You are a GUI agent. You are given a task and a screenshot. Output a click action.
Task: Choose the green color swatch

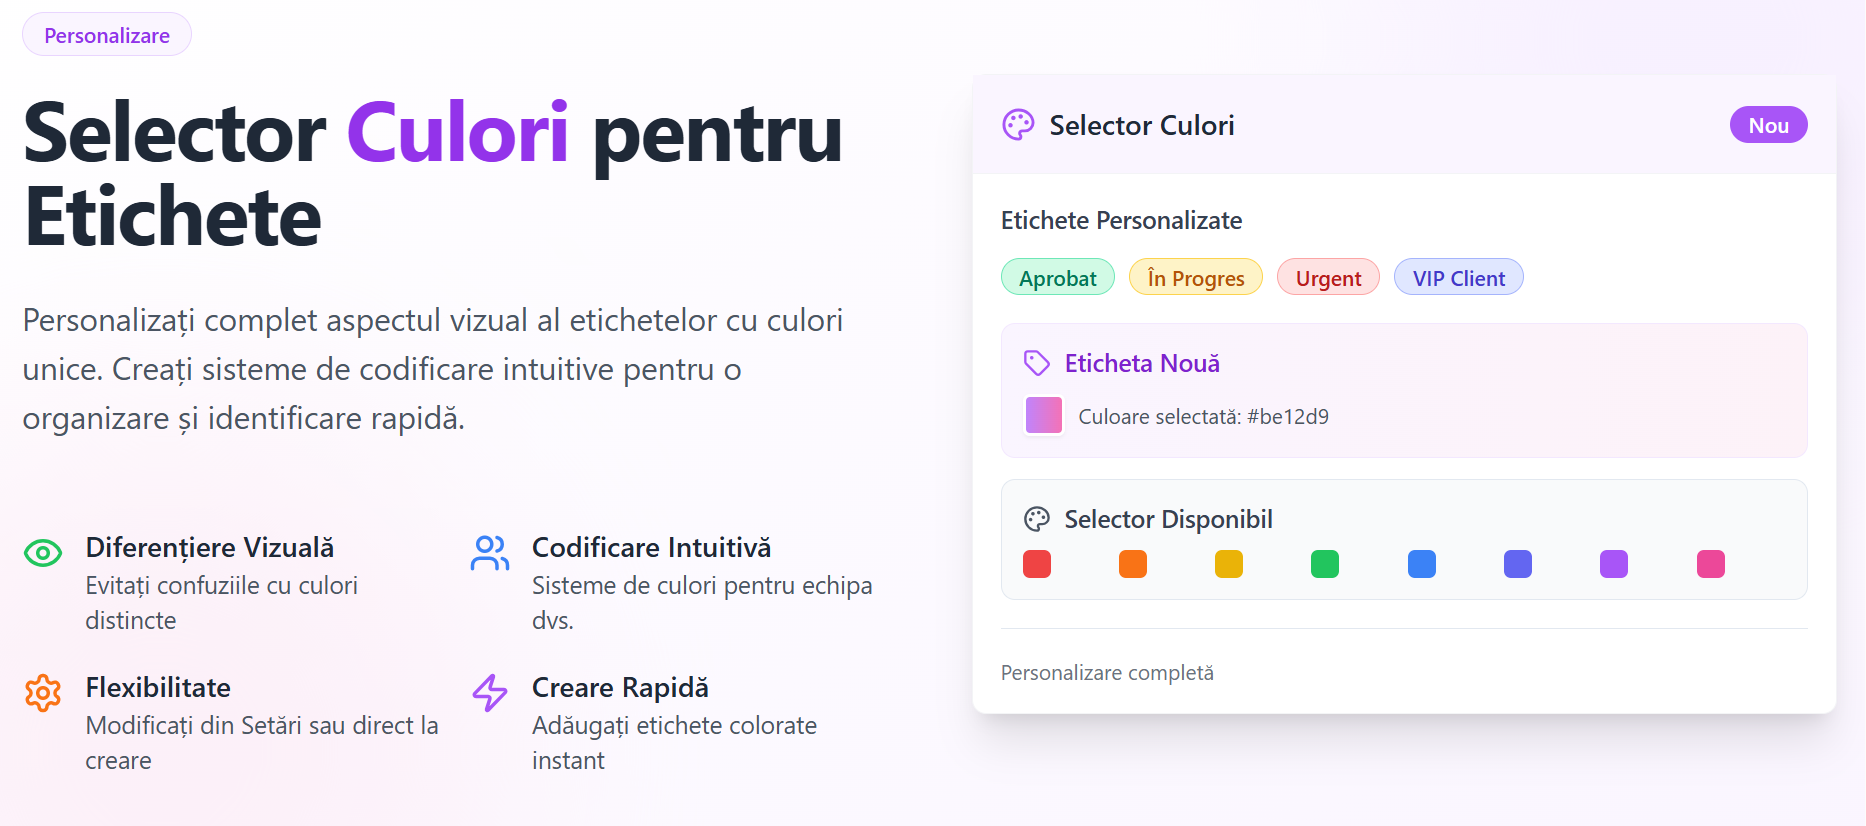1325,564
